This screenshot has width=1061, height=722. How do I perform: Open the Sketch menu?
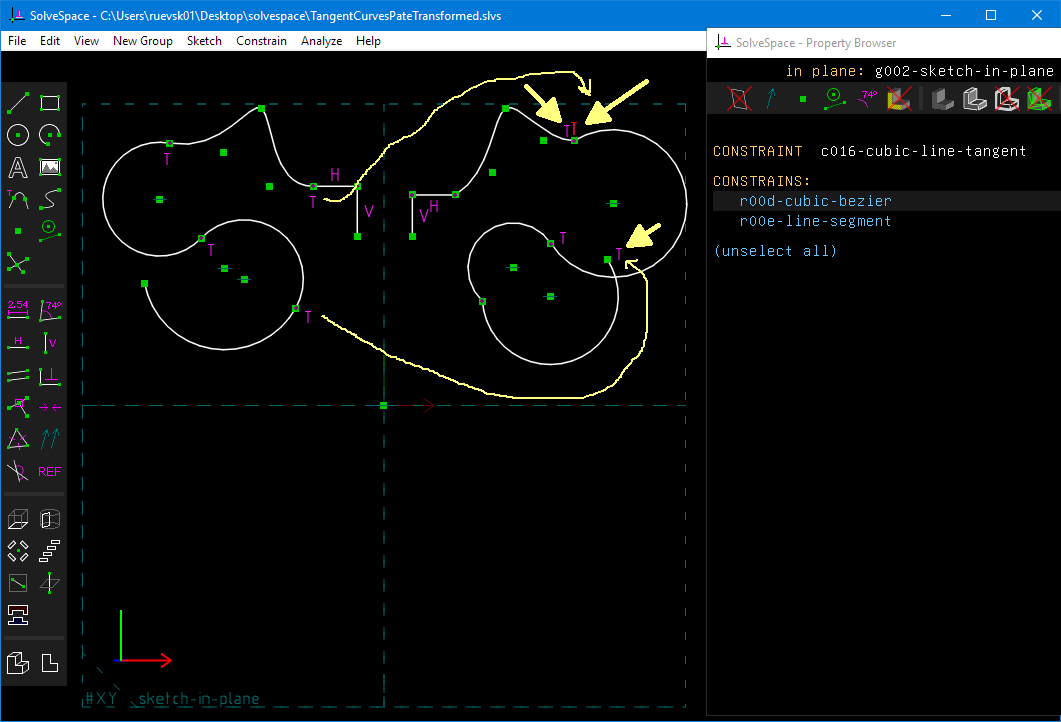point(204,41)
